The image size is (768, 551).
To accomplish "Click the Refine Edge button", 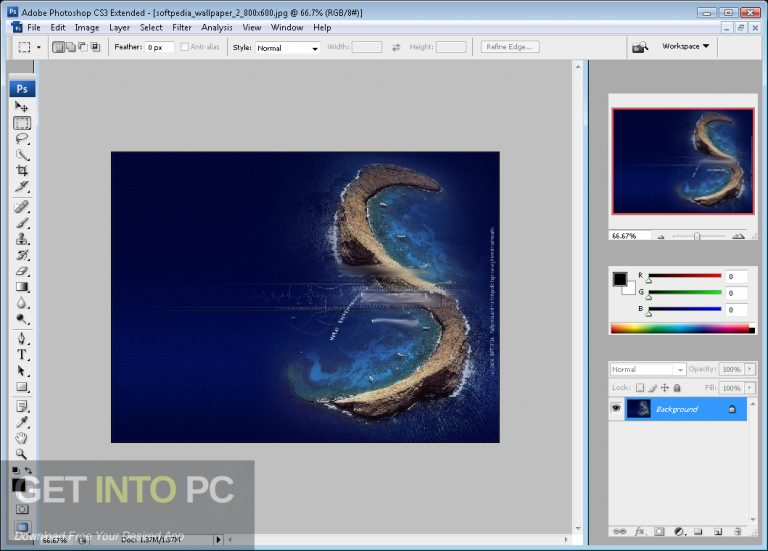I will 509,47.
